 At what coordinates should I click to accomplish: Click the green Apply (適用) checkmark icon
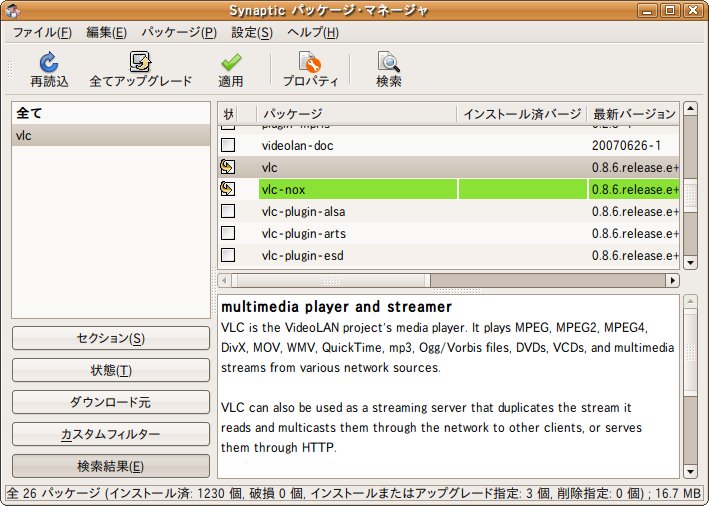(x=231, y=63)
